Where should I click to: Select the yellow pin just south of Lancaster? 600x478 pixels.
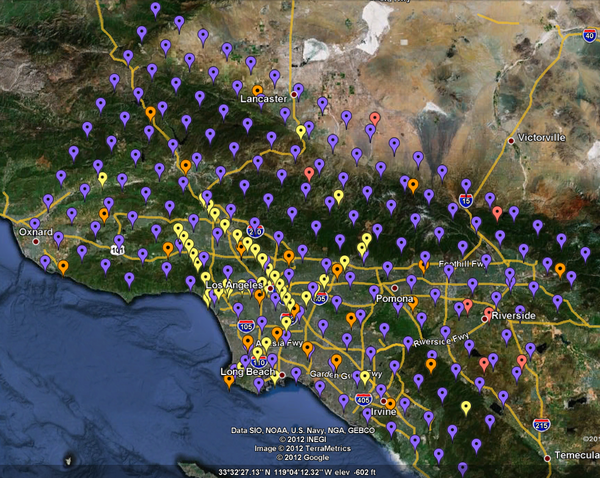(301, 131)
